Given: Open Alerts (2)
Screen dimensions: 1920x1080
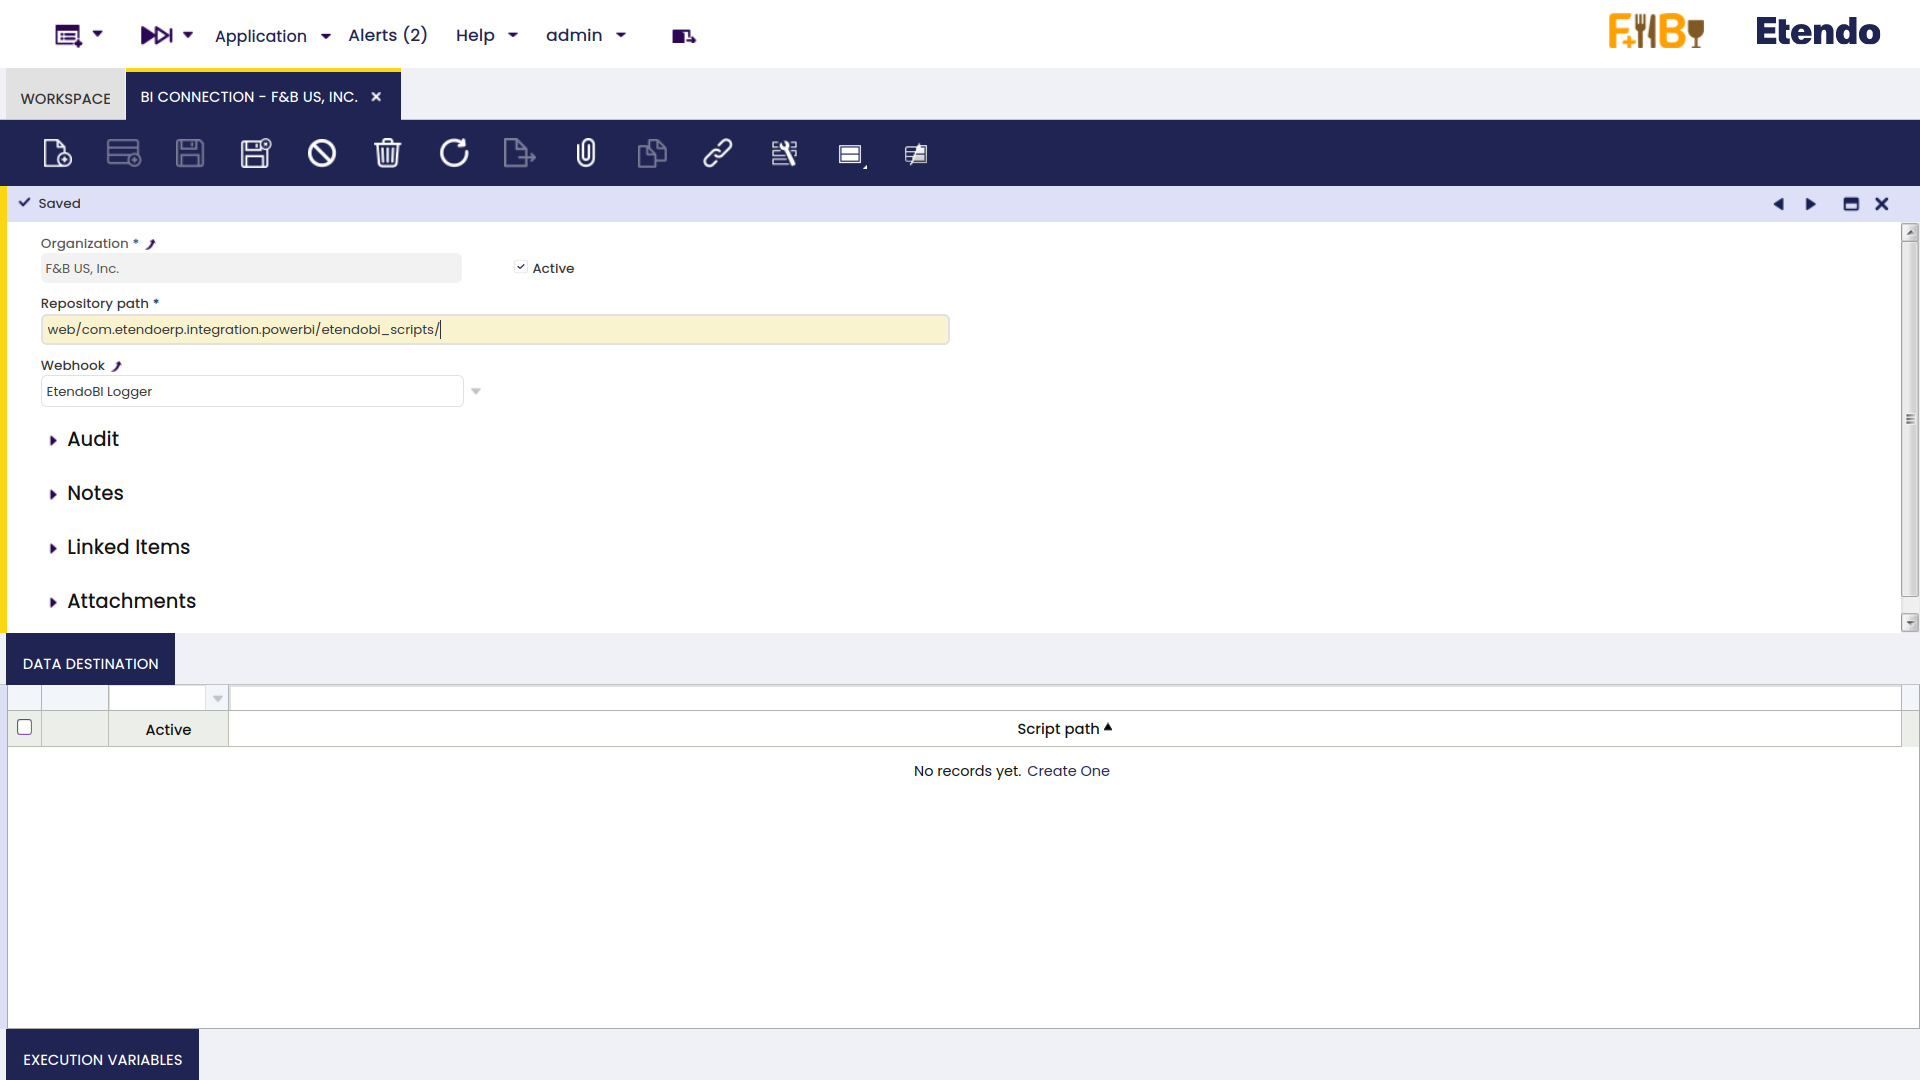Looking at the screenshot, I should (x=388, y=35).
